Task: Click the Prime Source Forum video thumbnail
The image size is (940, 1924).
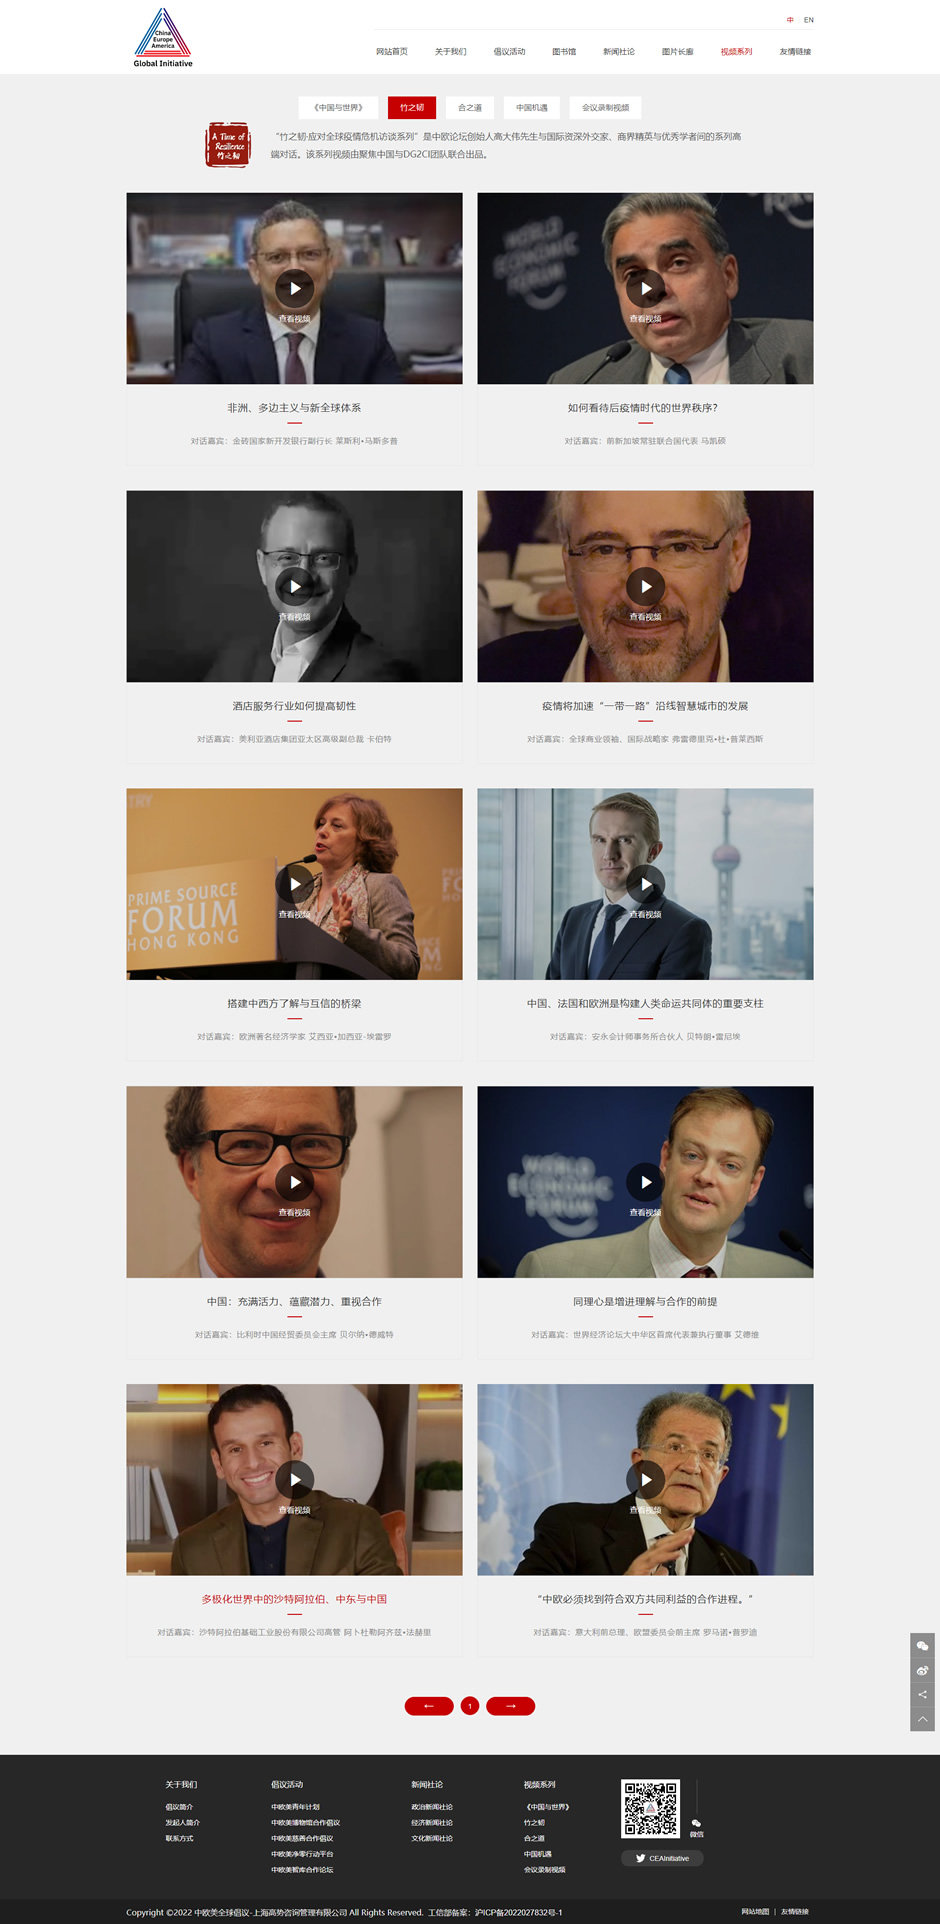Action: (294, 884)
